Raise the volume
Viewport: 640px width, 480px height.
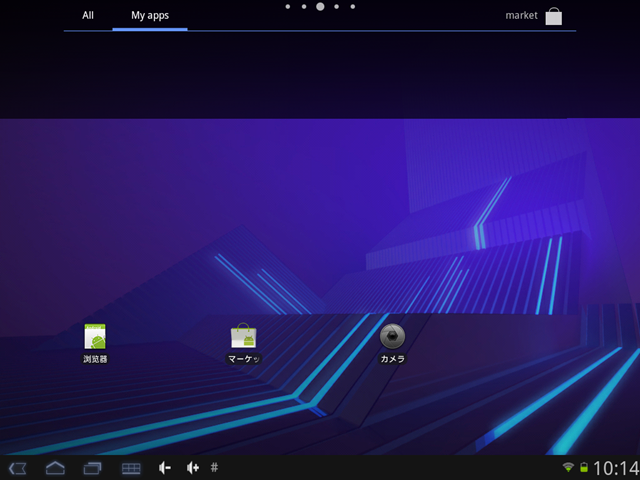[192, 468]
